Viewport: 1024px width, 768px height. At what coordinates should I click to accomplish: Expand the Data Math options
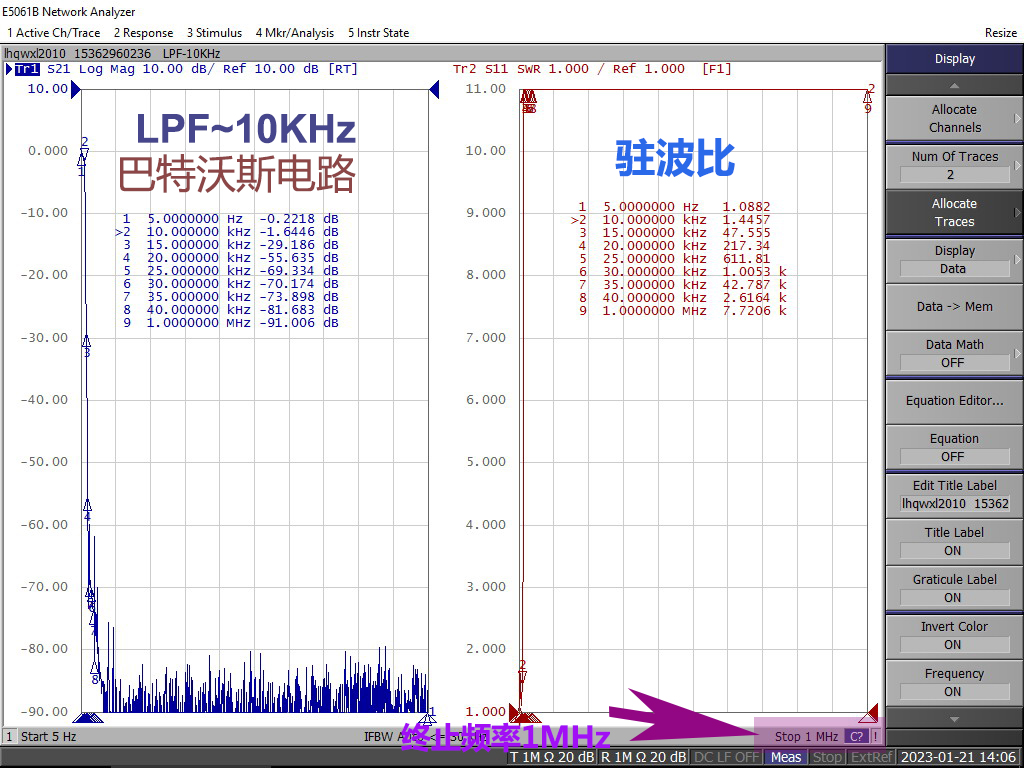tap(953, 353)
